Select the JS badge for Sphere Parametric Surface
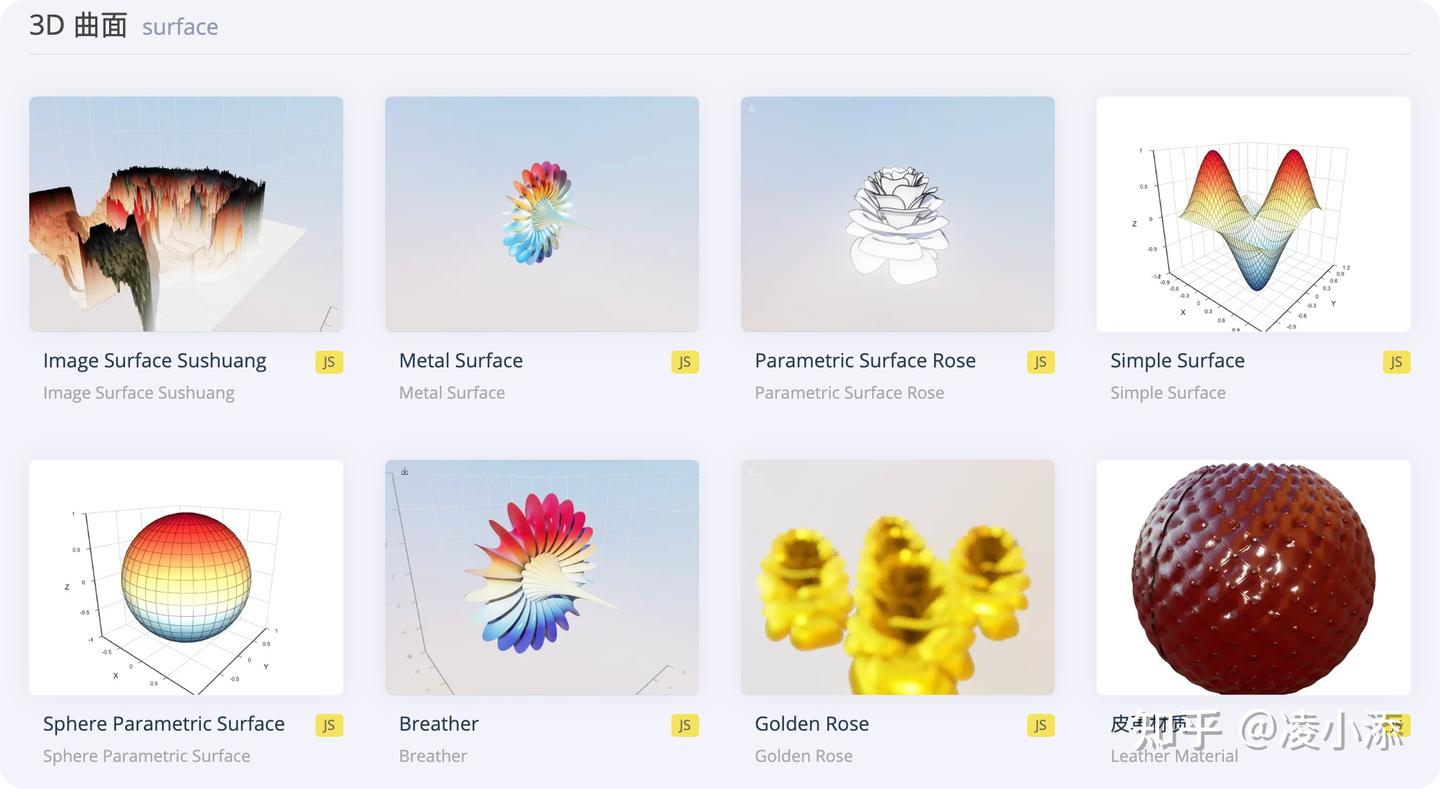 [329, 726]
